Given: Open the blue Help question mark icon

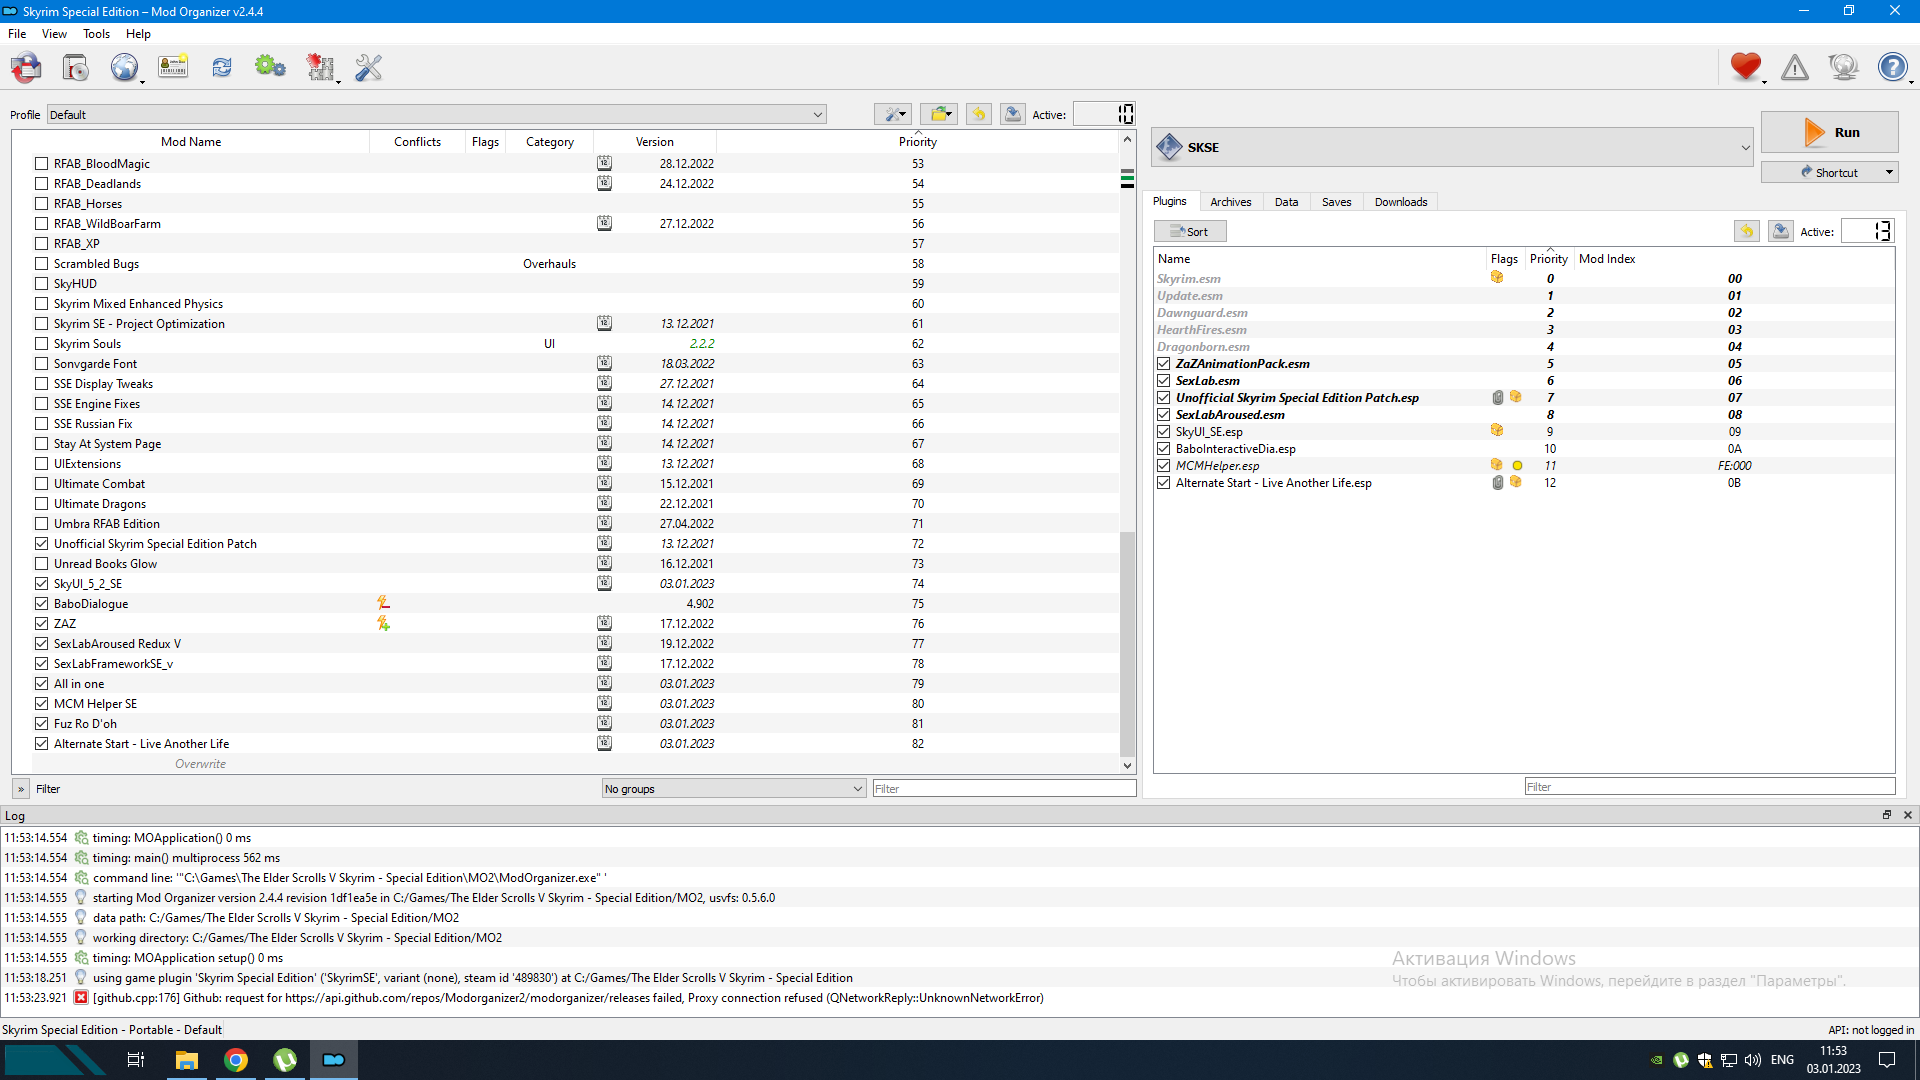Looking at the screenshot, I should (x=1892, y=68).
